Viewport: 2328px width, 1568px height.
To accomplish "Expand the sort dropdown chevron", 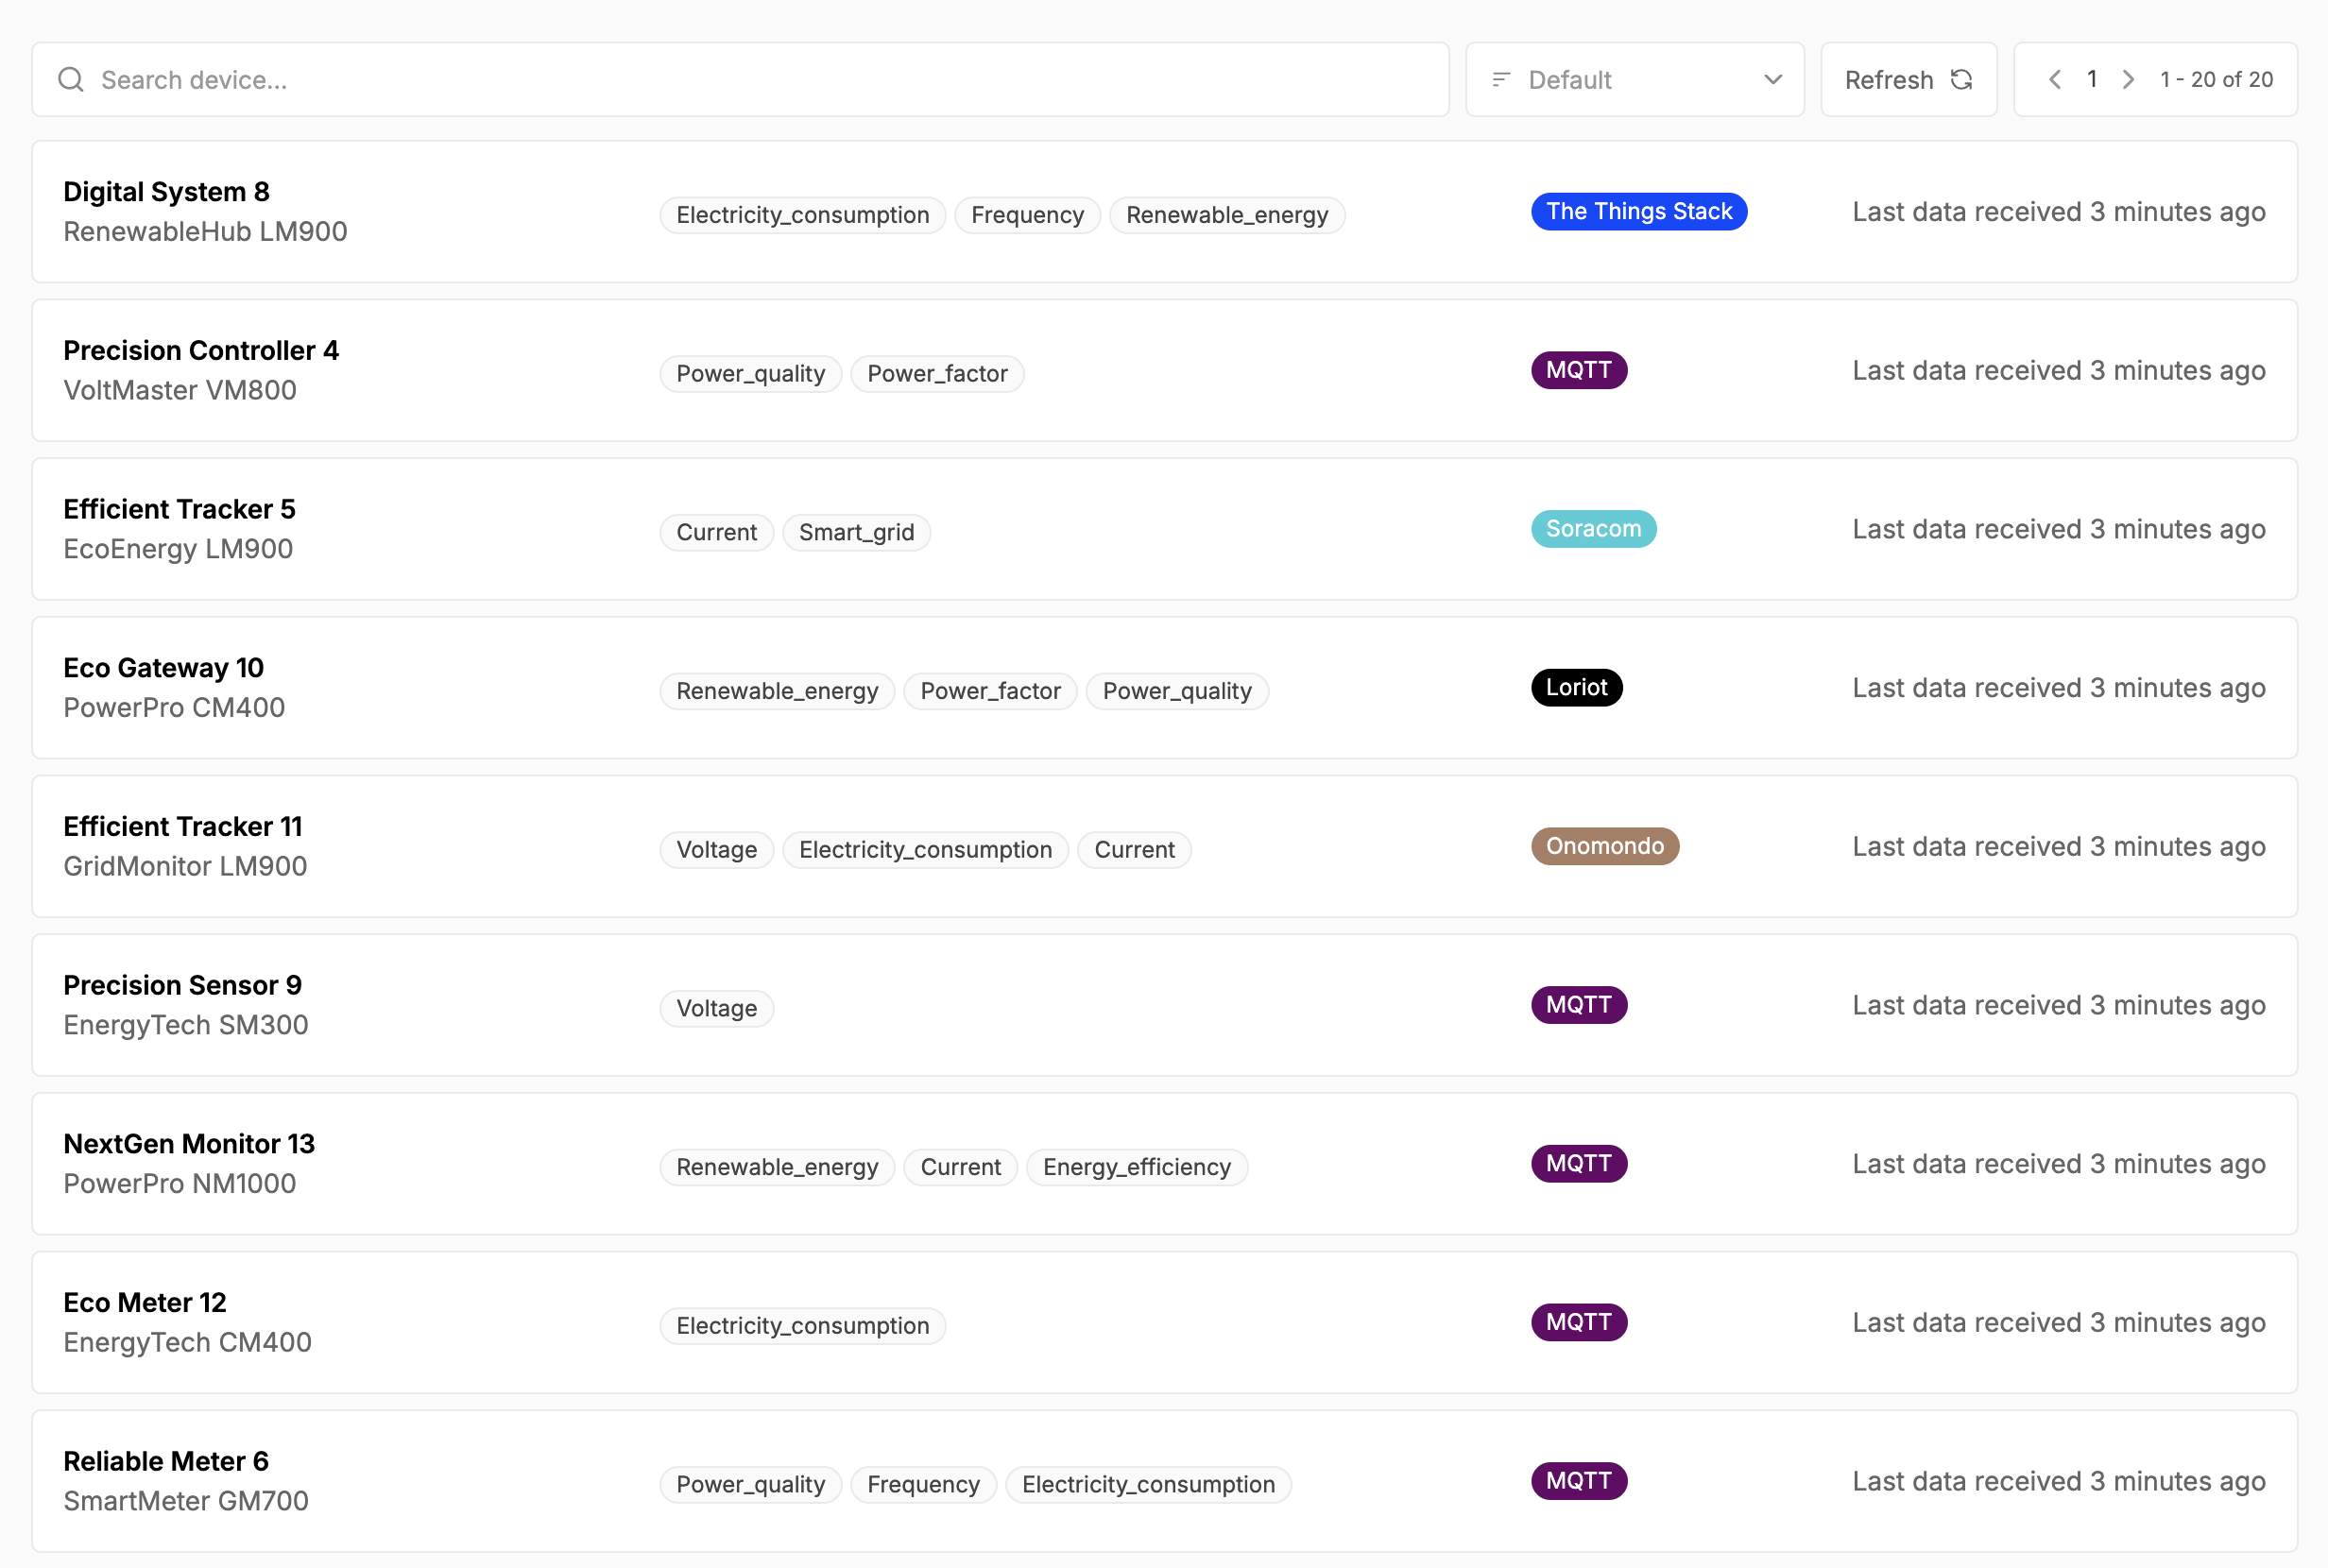I will click(x=1773, y=79).
